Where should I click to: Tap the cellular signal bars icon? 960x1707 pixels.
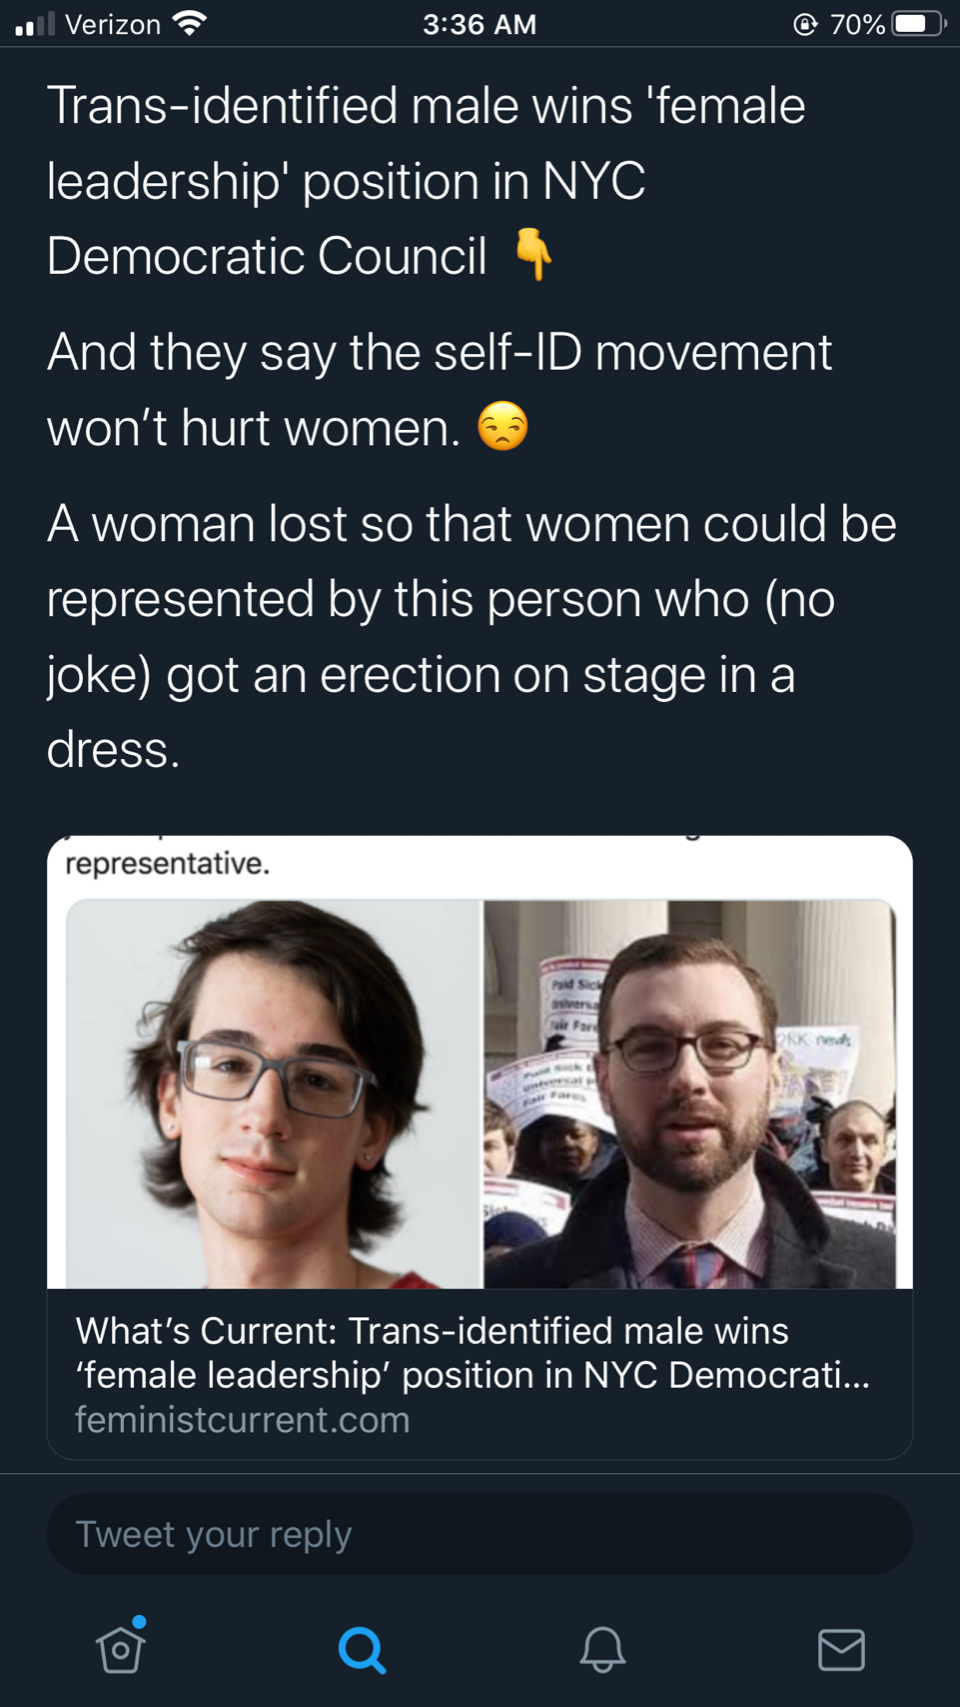[34, 24]
